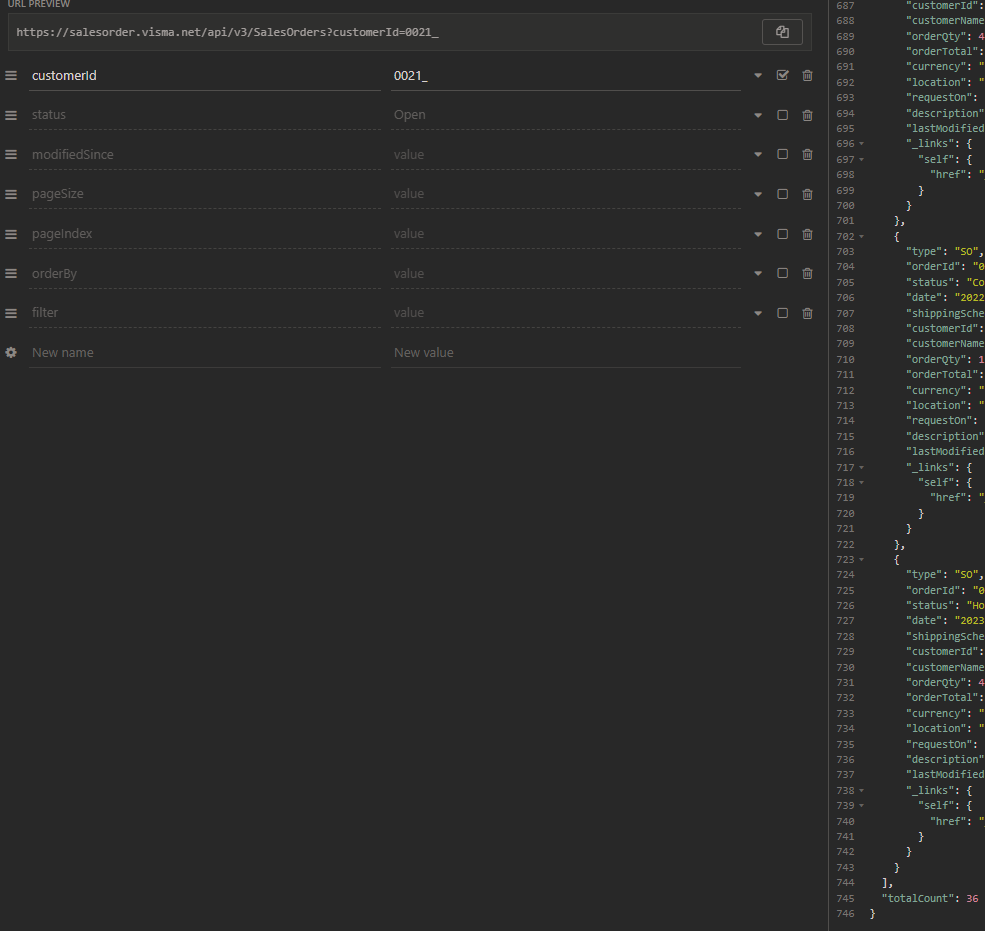The width and height of the screenshot is (985, 931).
Task: Collapse the self block at line 739
Action: 861,806
